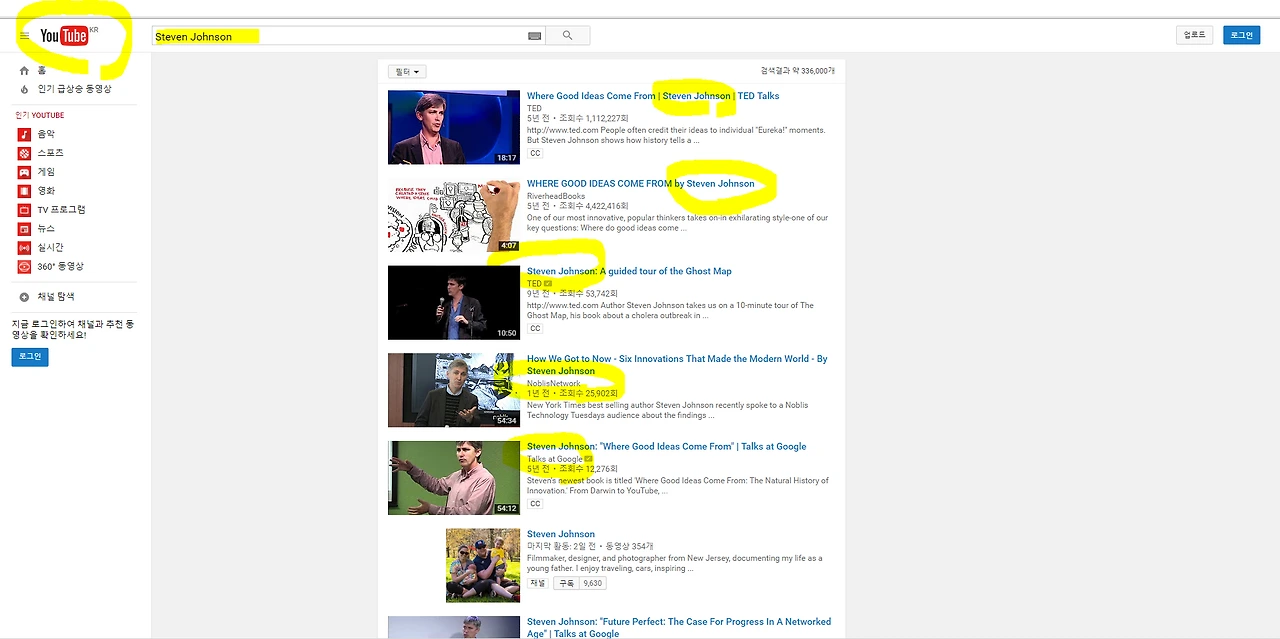Select the News category icon
The width and height of the screenshot is (1280, 639).
click(x=25, y=229)
